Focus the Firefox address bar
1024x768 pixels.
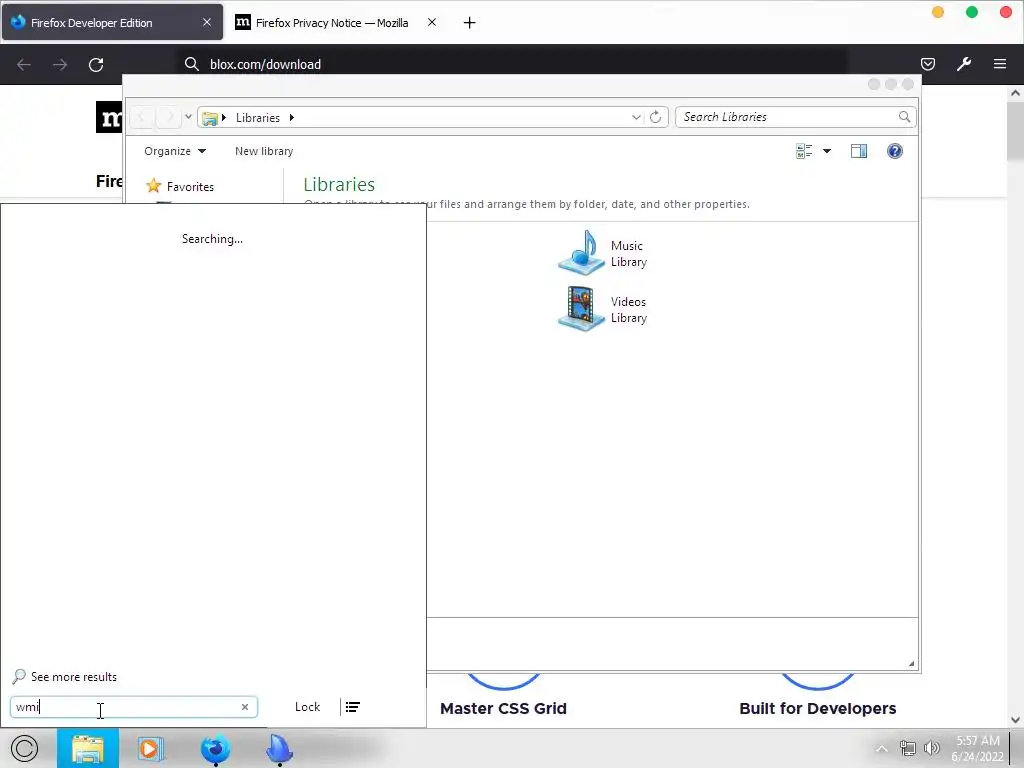coord(513,64)
